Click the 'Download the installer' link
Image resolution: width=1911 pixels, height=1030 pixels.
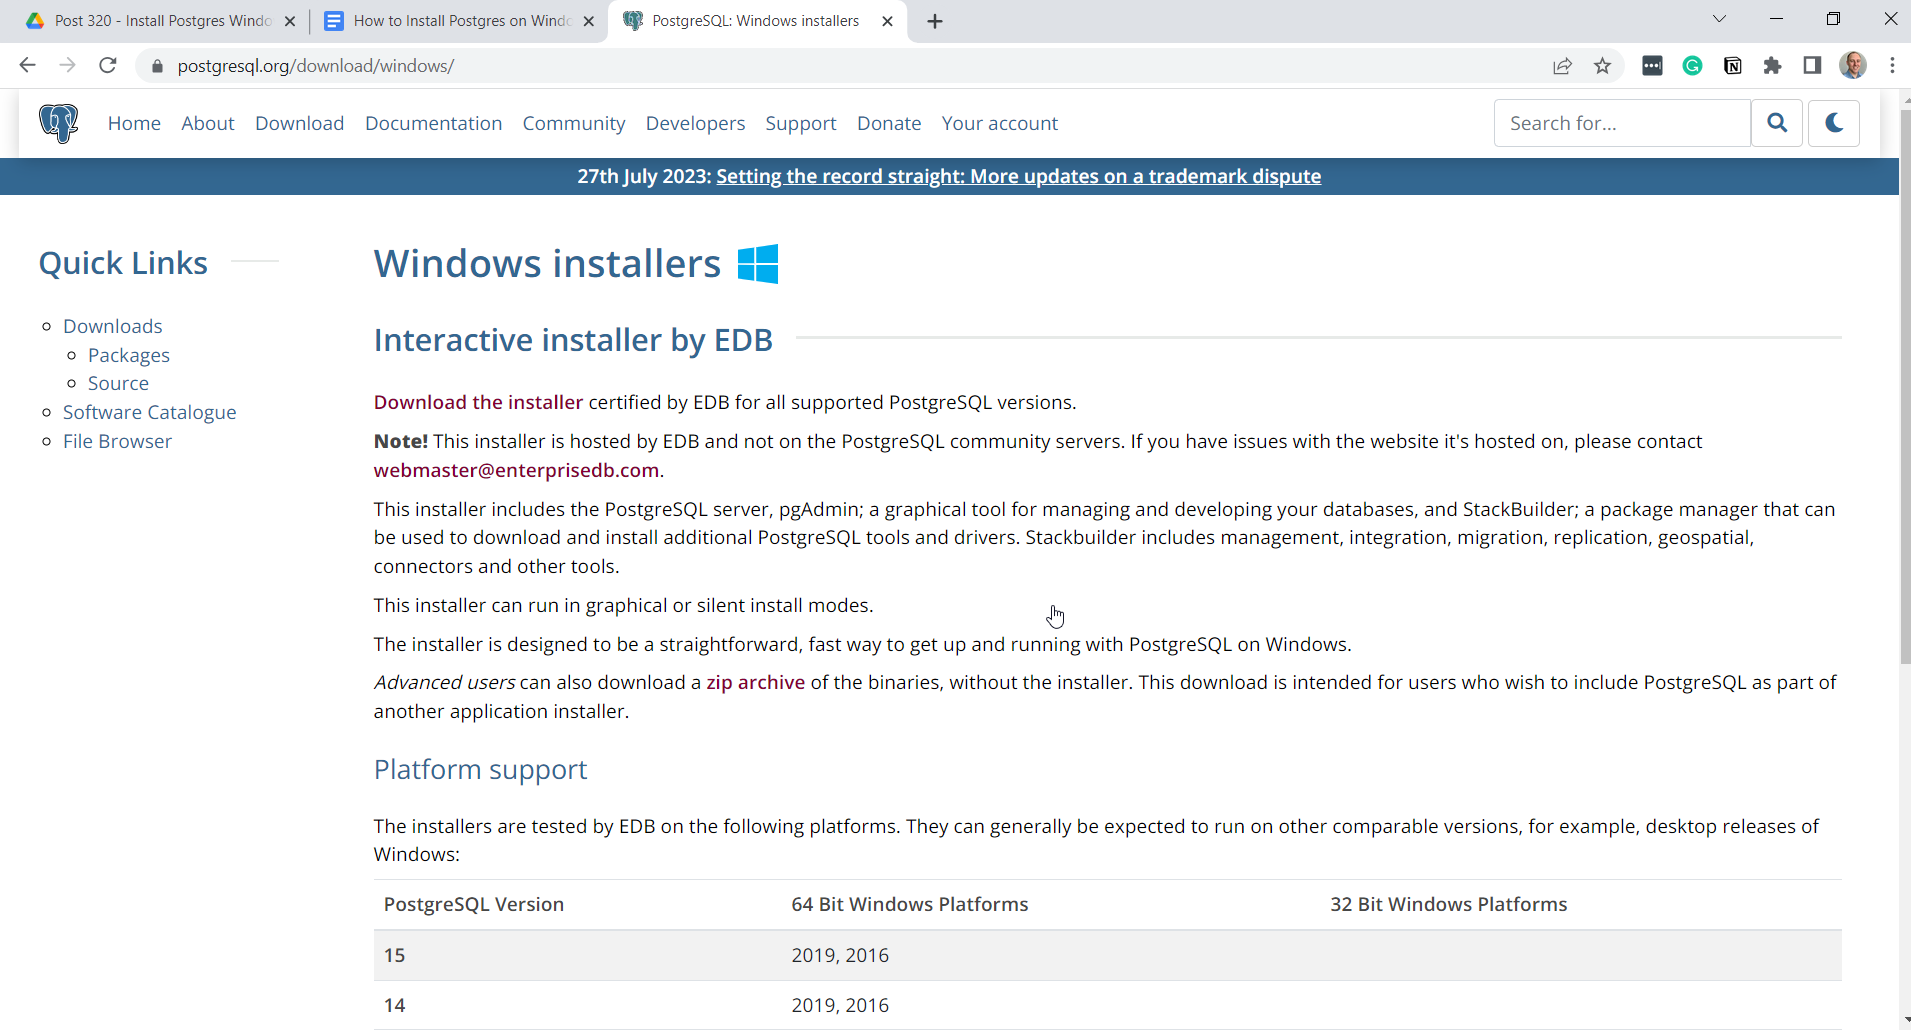coord(478,402)
